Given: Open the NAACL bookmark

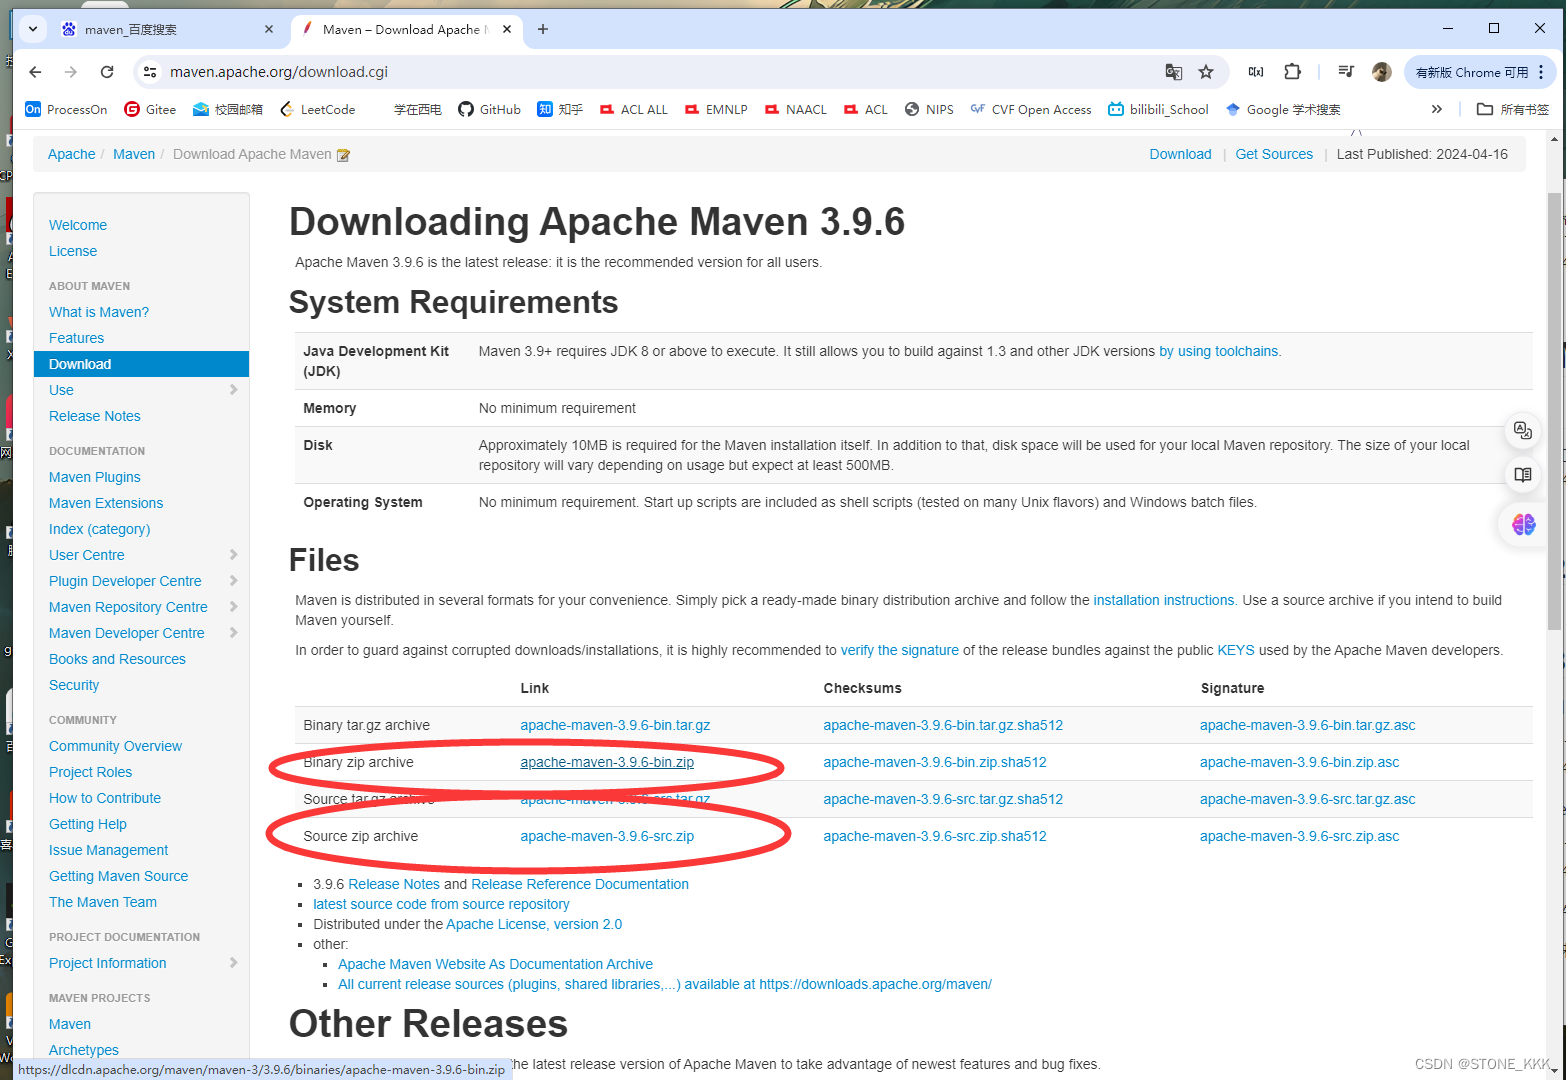Looking at the screenshot, I should 796,109.
